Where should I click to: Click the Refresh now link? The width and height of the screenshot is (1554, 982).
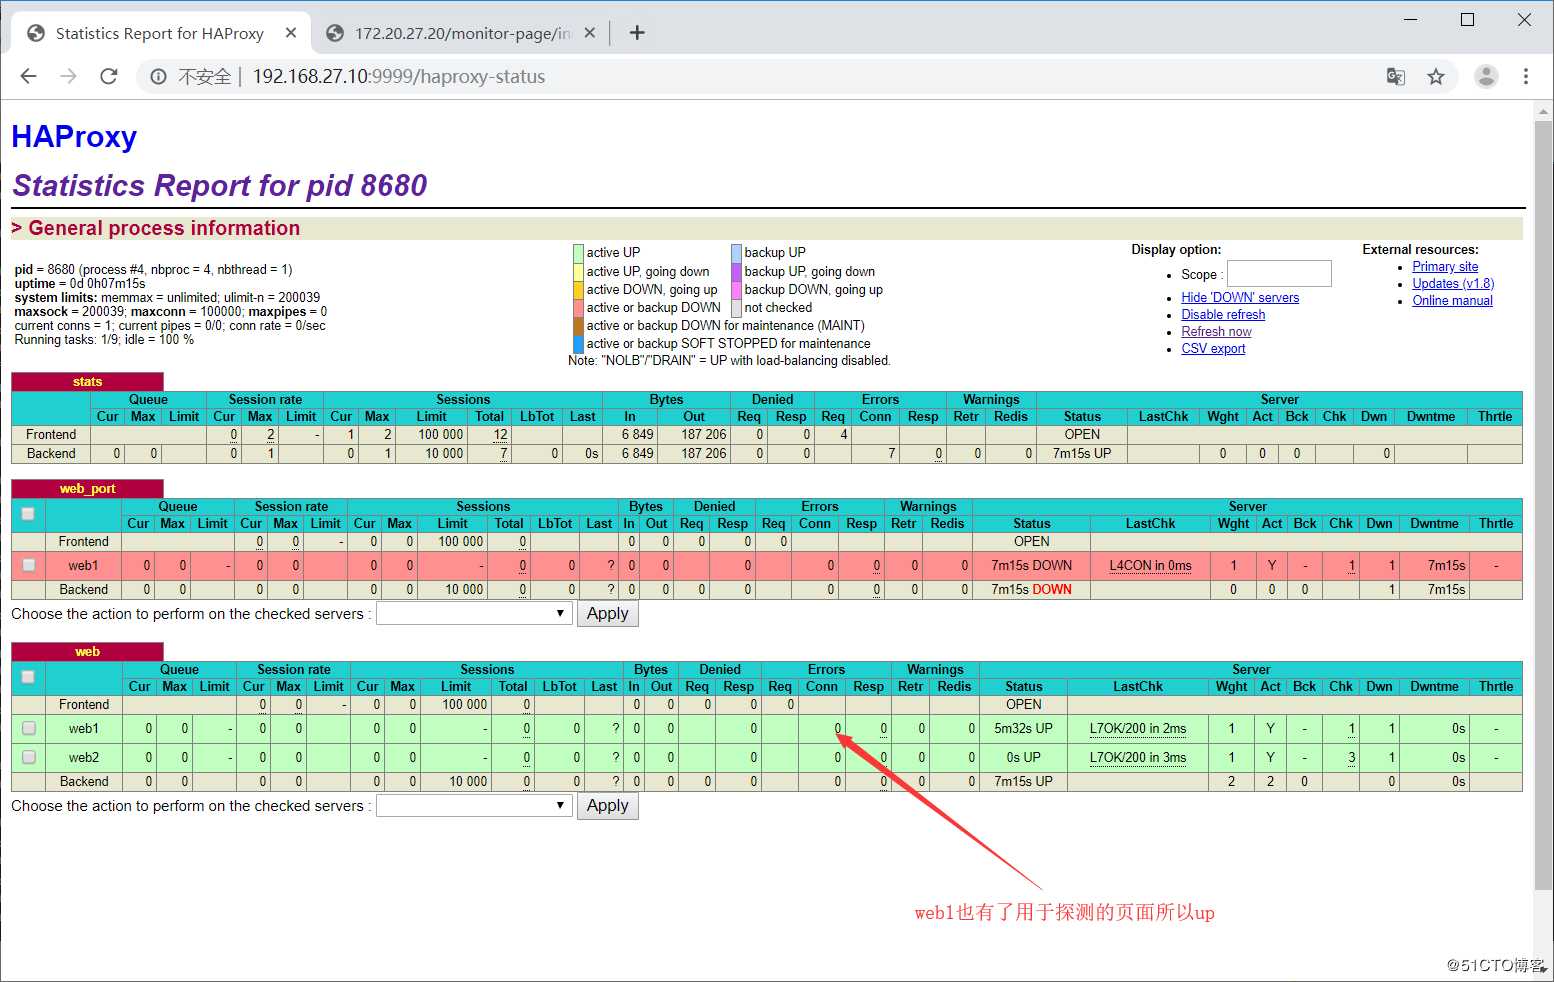tap(1216, 331)
